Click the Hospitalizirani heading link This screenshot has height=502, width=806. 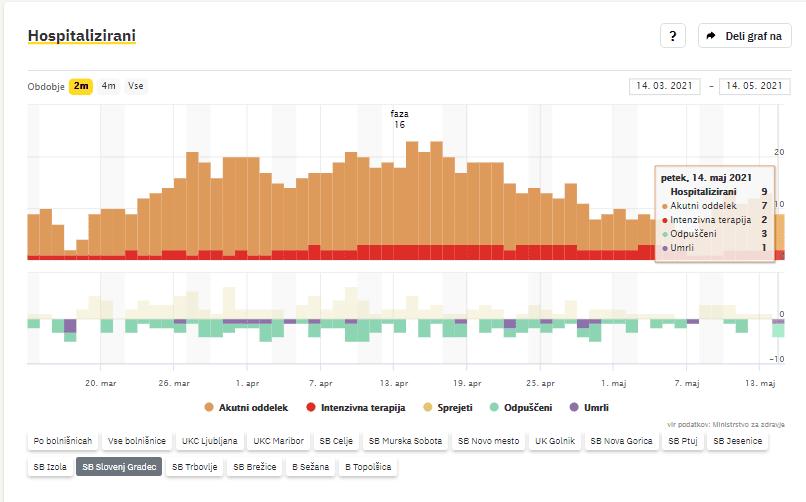pyautogui.click(x=82, y=36)
